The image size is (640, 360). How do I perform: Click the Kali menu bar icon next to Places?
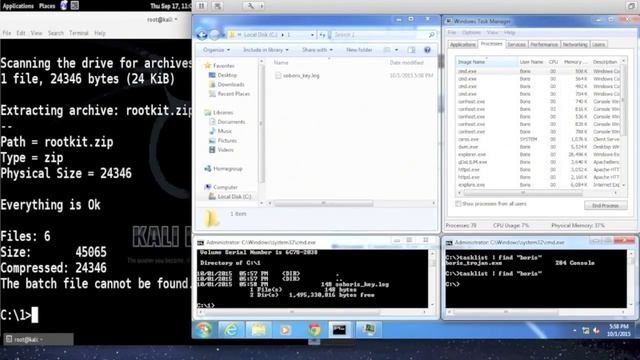click(64, 5)
